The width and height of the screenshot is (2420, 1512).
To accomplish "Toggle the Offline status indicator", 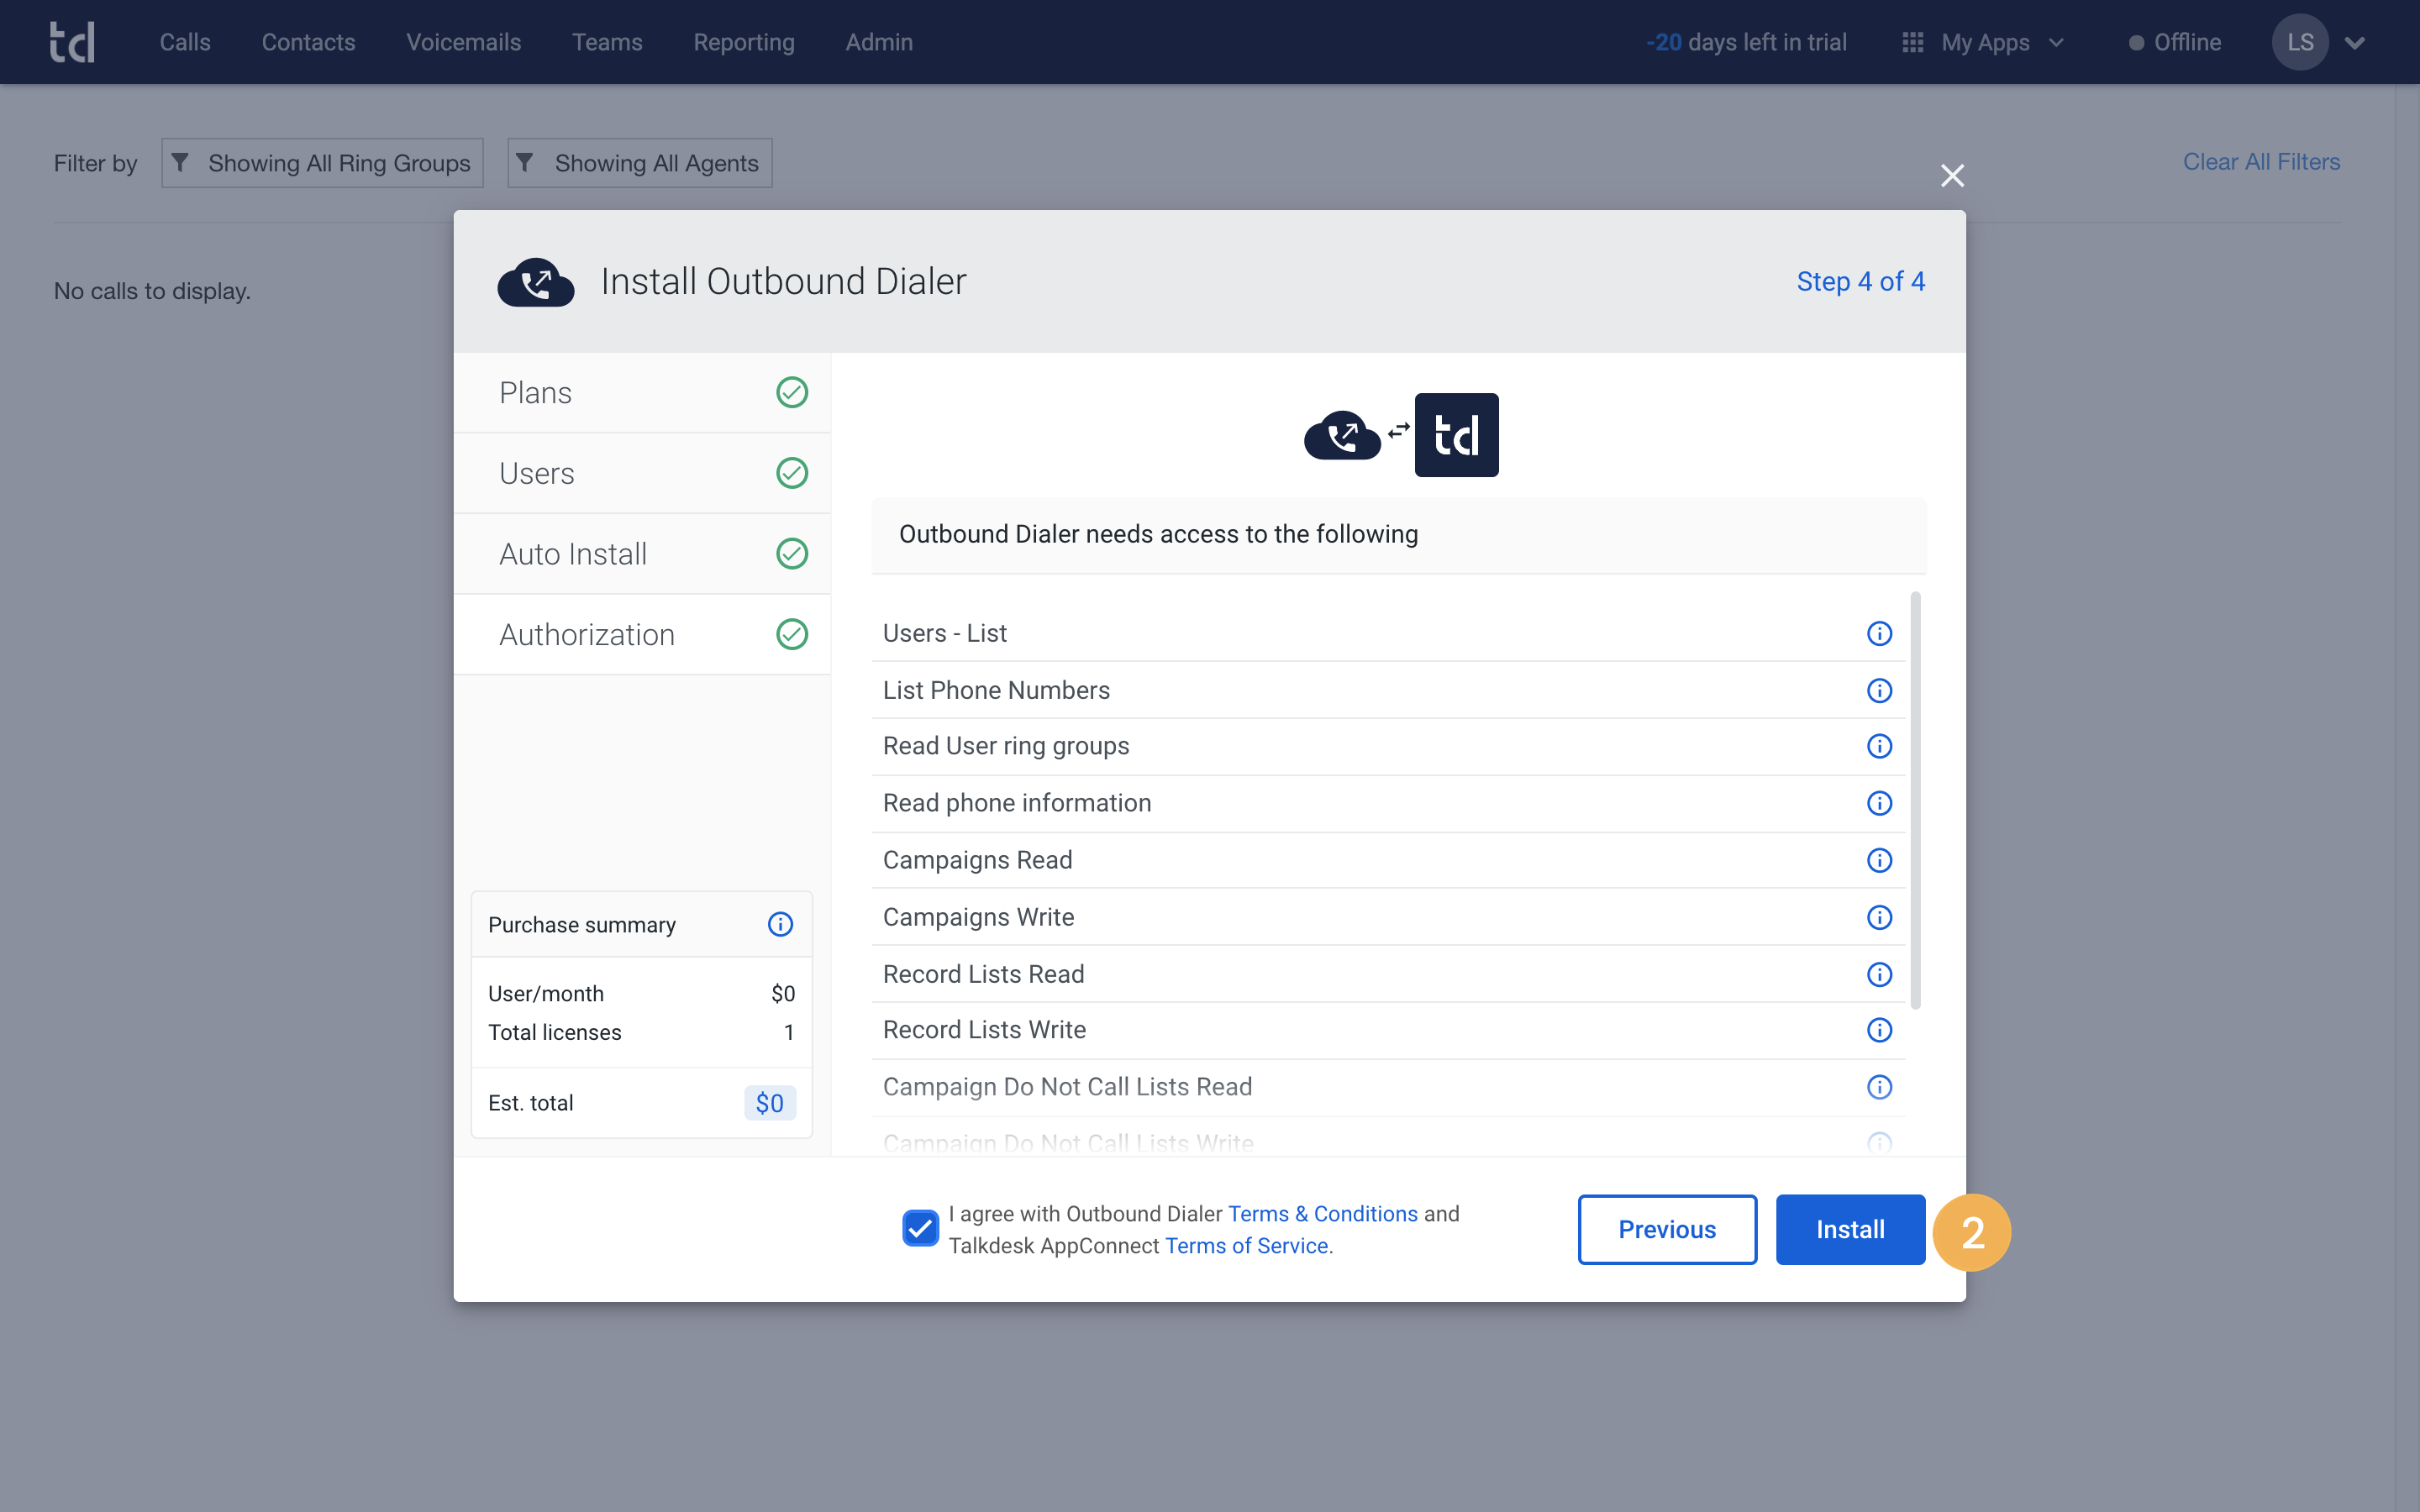I will tap(2175, 43).
